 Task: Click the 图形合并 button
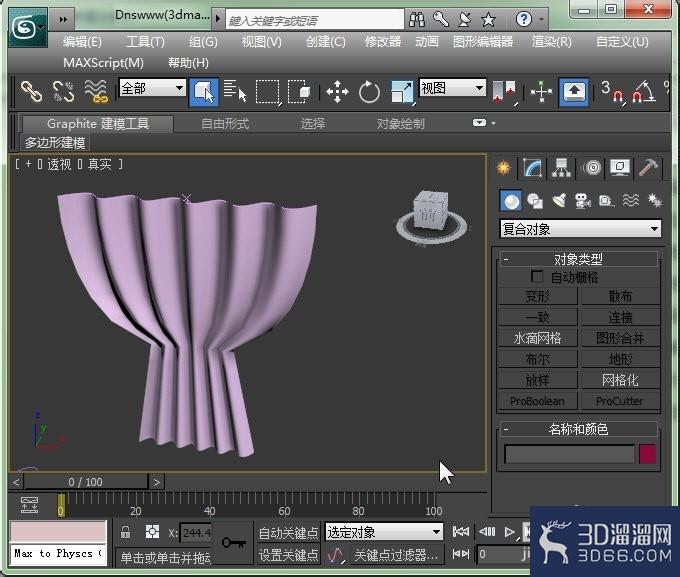(x=621, y=338)
